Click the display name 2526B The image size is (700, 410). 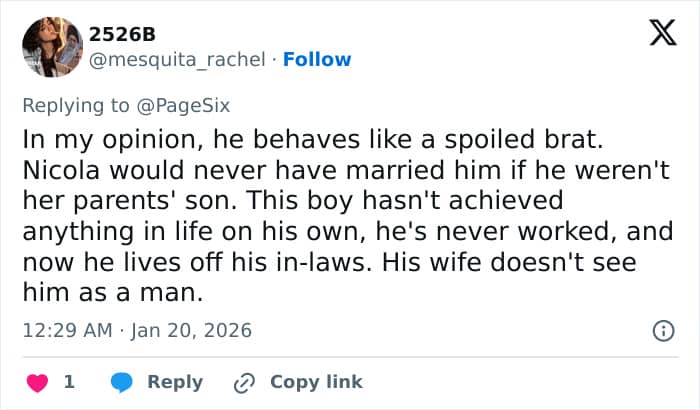[122, 34]
